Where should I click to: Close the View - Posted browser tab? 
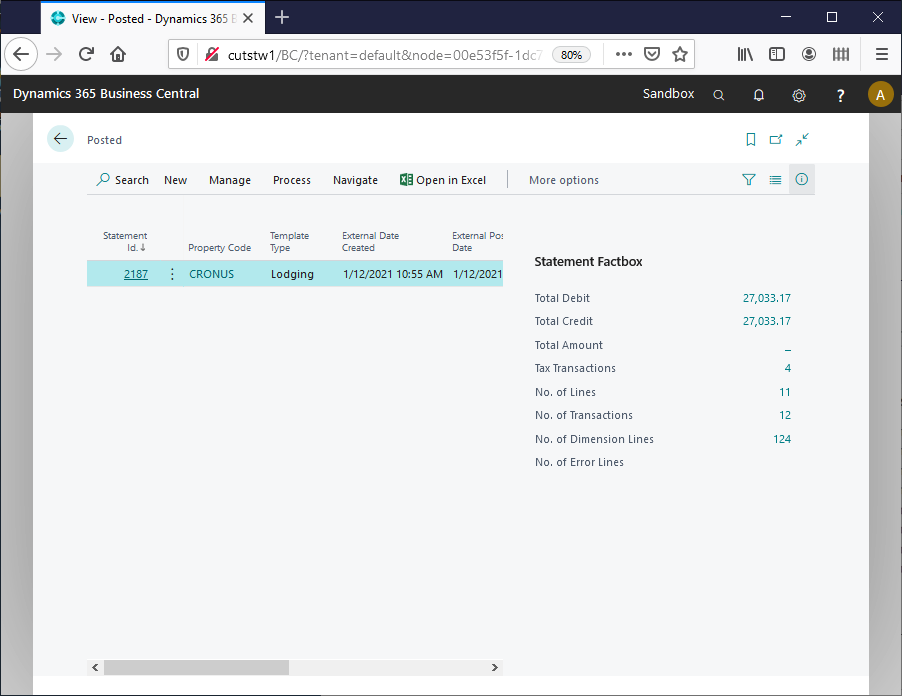pyautogui.click(x=248, y=18)
